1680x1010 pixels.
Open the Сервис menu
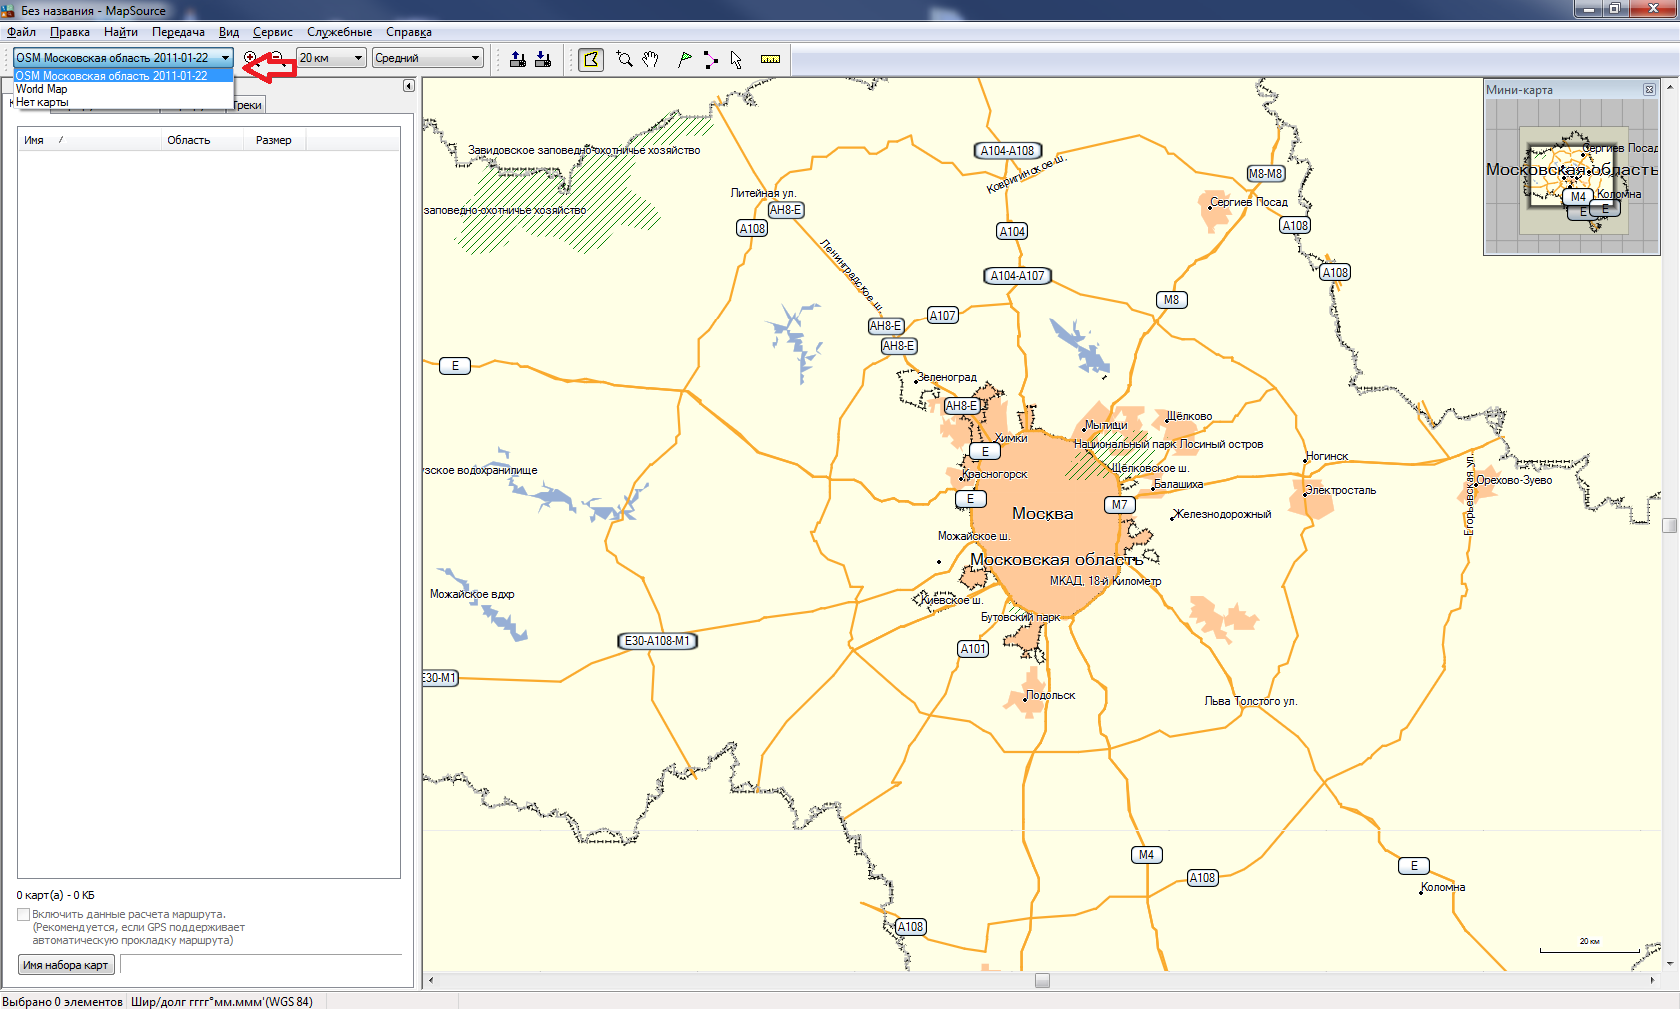click(272, 32)
